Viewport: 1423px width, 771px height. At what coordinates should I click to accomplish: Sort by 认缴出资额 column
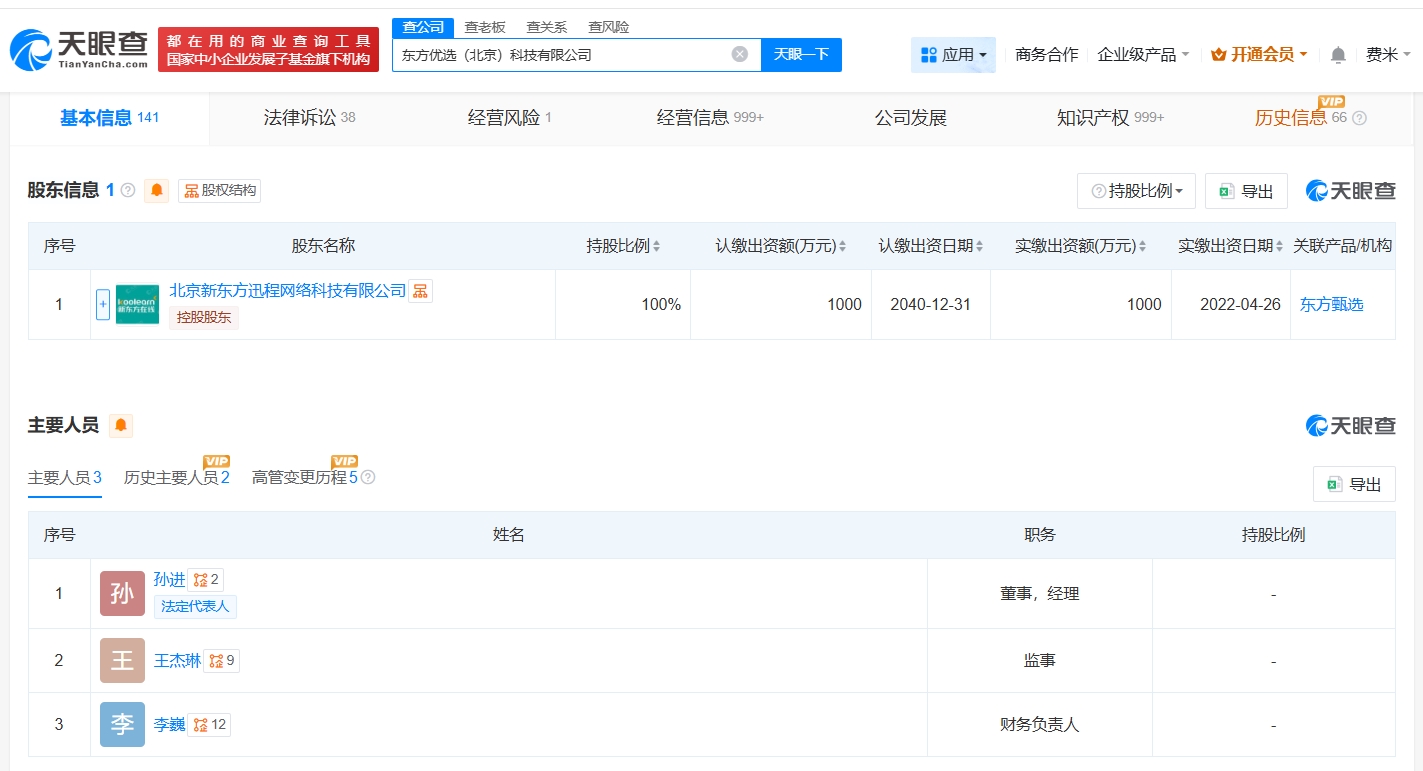780,246
